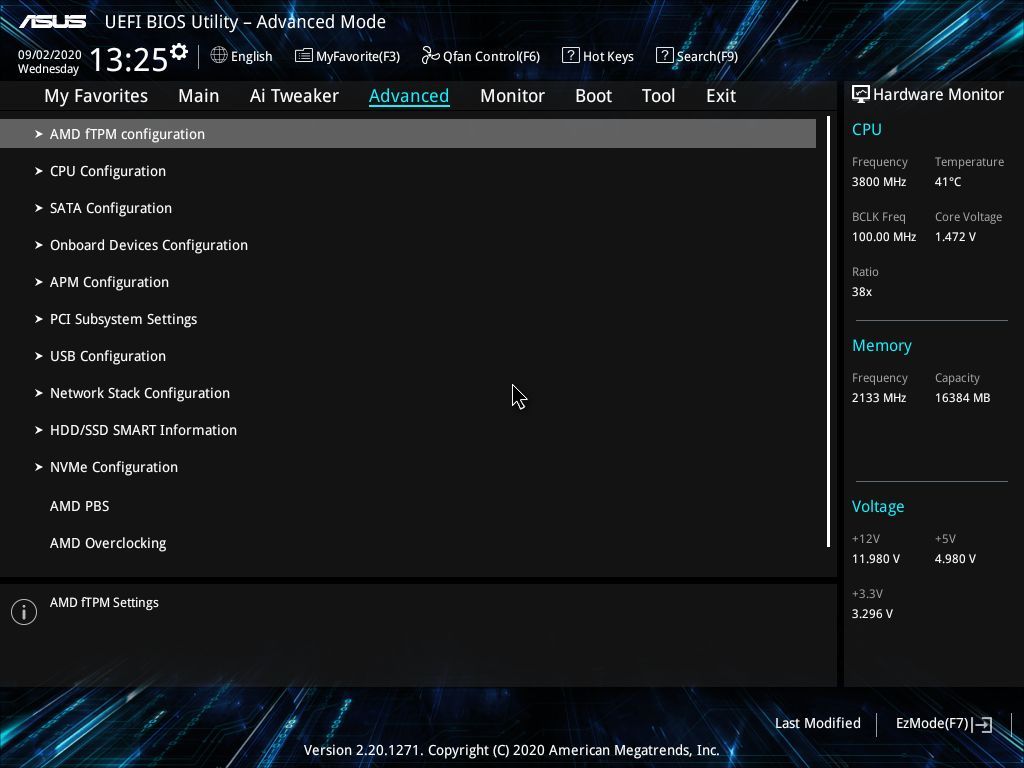Select CPU Configuration entry

pyautogui.click(x=108, y=171)
